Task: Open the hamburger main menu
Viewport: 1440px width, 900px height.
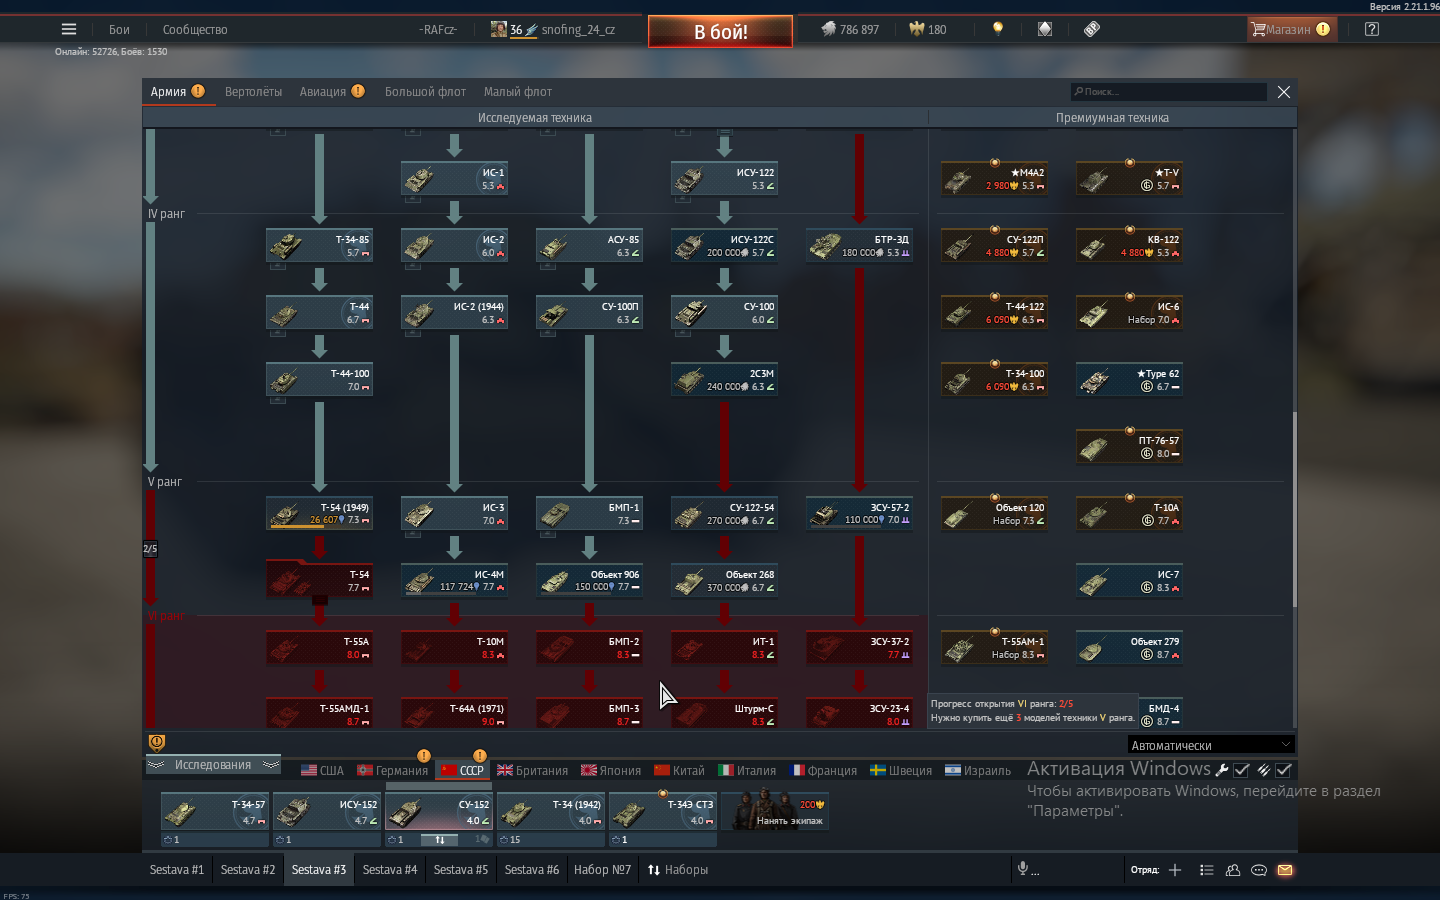Action: [68, 29]
